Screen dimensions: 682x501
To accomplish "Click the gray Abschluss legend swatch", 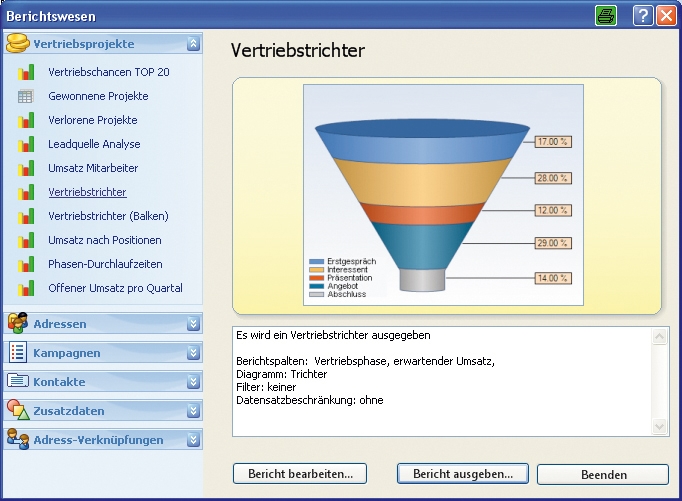I will 317,294.
